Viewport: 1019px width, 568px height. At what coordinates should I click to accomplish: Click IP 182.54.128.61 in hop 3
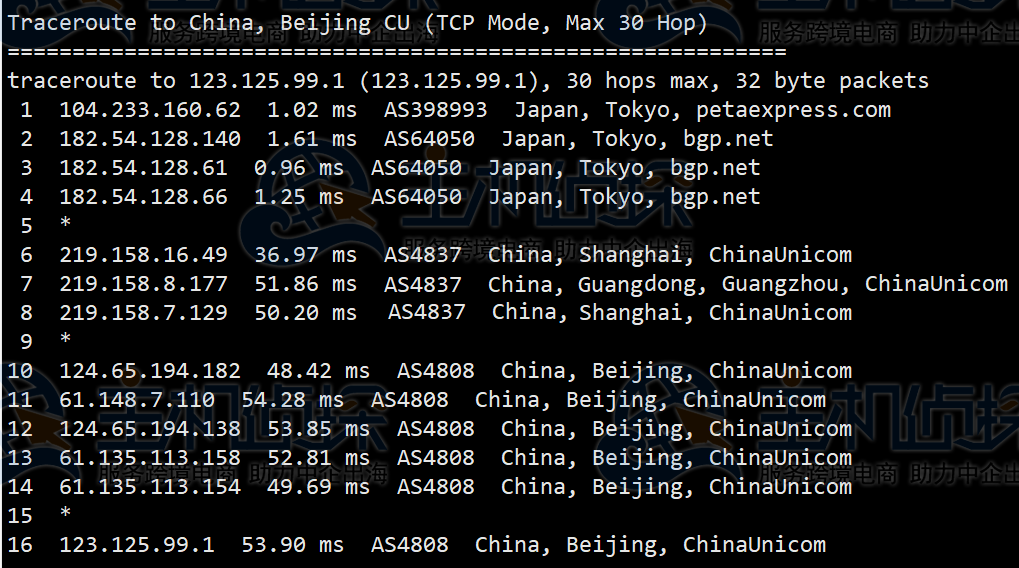pyautogui.click(x=144, y=168)
